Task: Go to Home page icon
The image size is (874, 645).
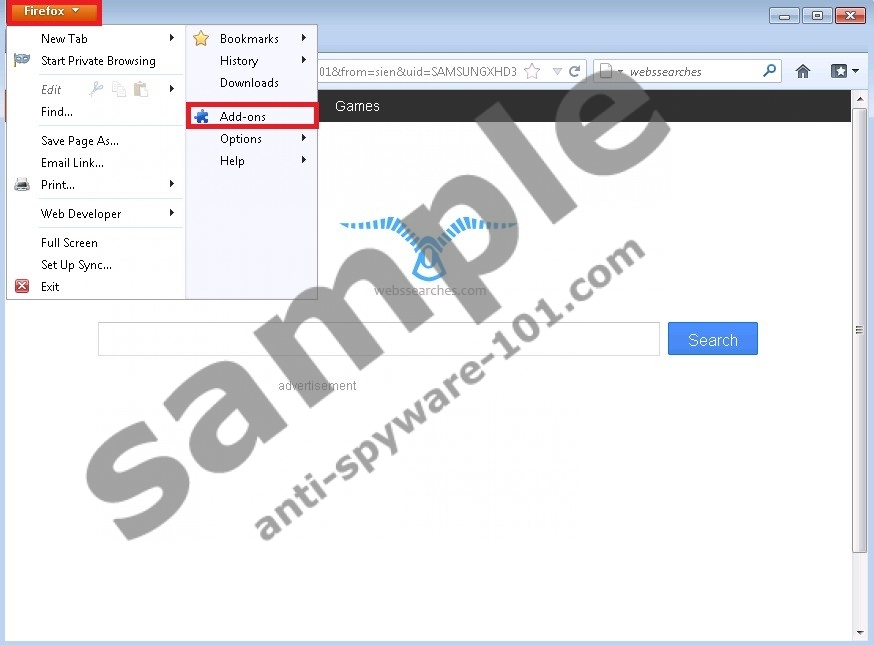Action: click(x=802, y=71)
